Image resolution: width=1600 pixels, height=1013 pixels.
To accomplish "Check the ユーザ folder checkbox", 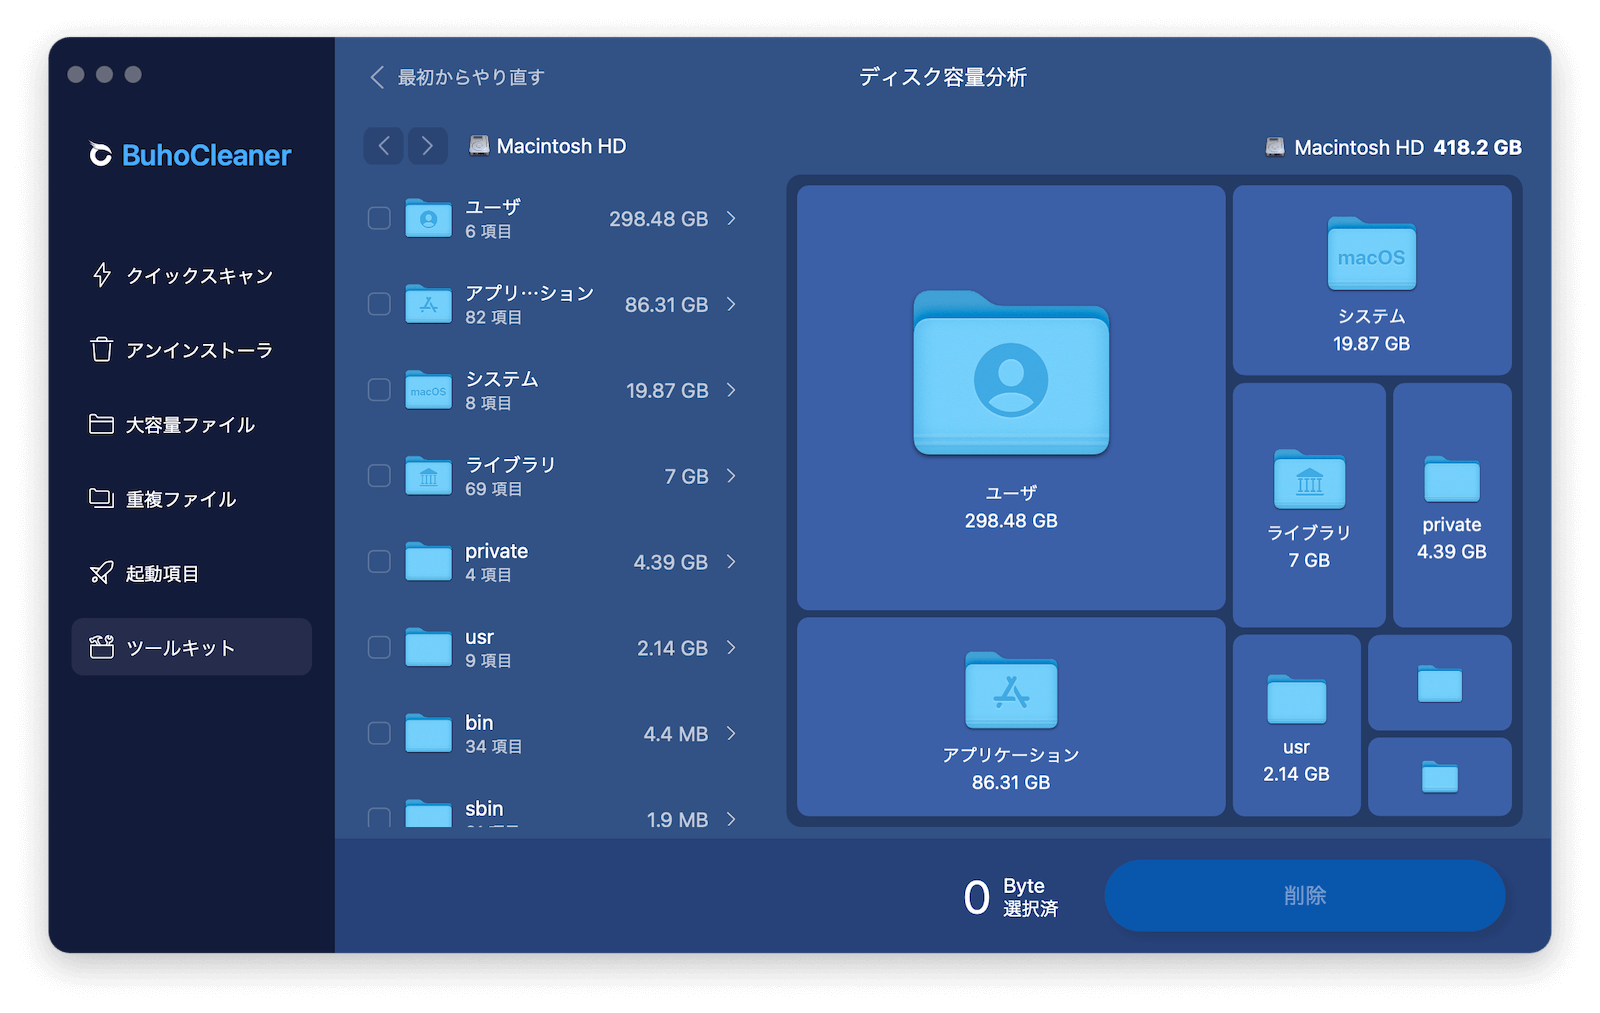I will (x=379, y=218).
